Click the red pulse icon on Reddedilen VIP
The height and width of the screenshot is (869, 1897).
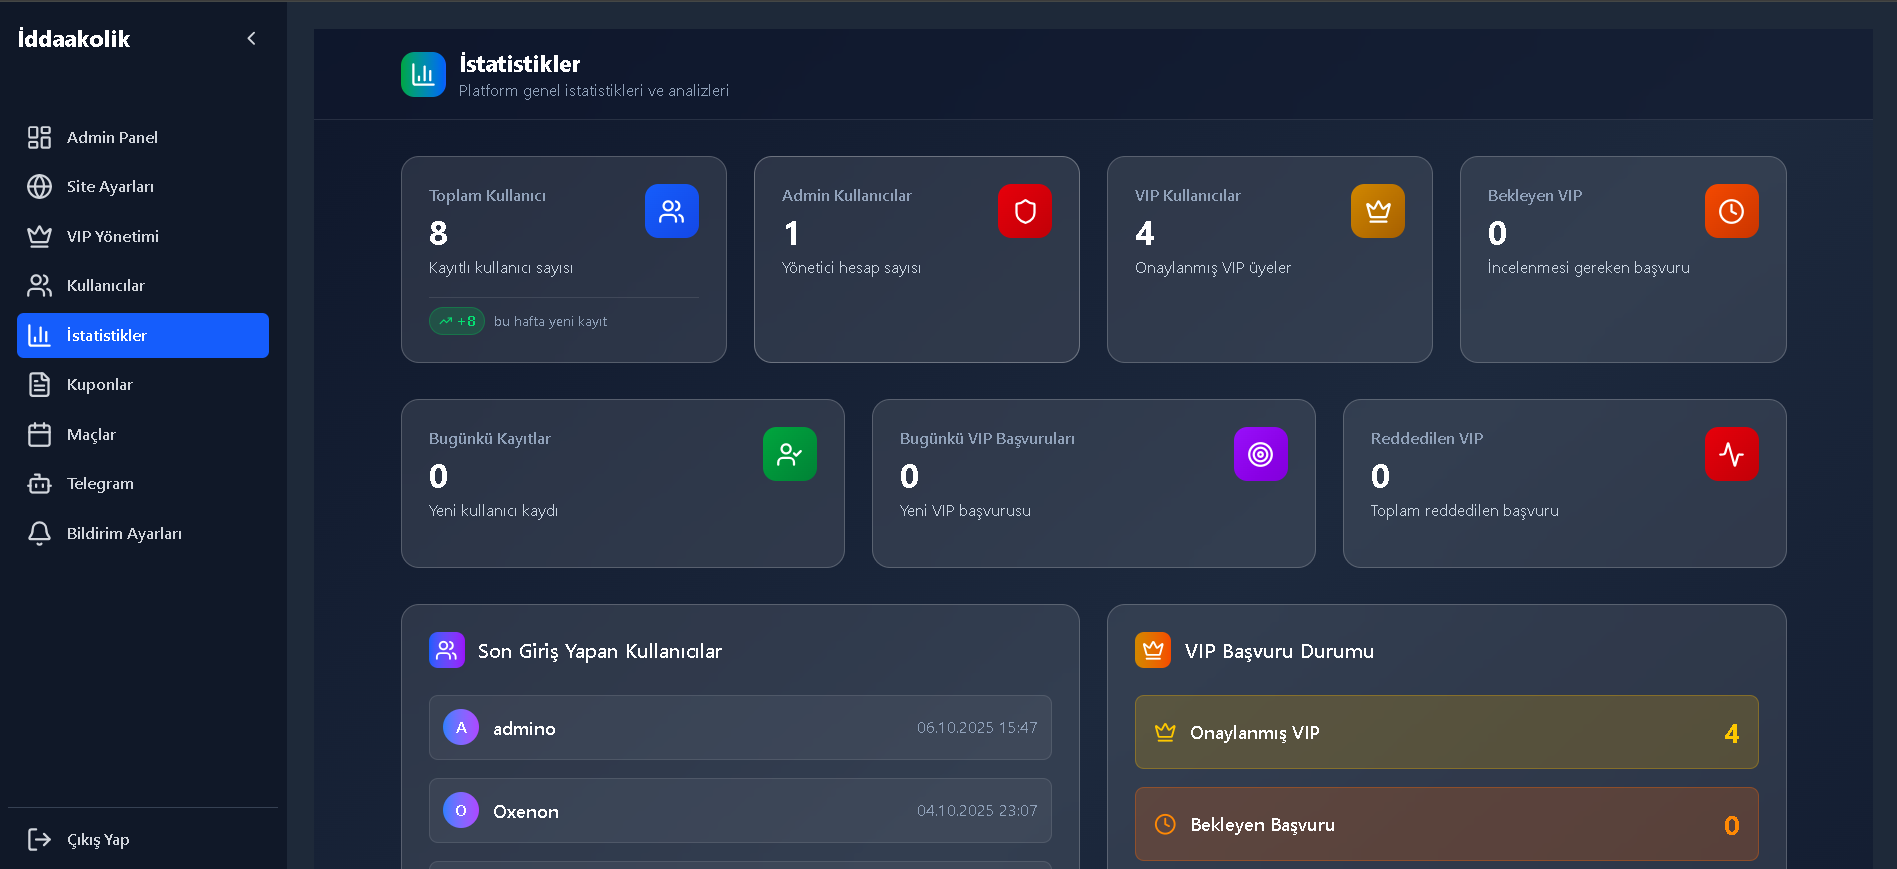click(x=1732, y=454)
